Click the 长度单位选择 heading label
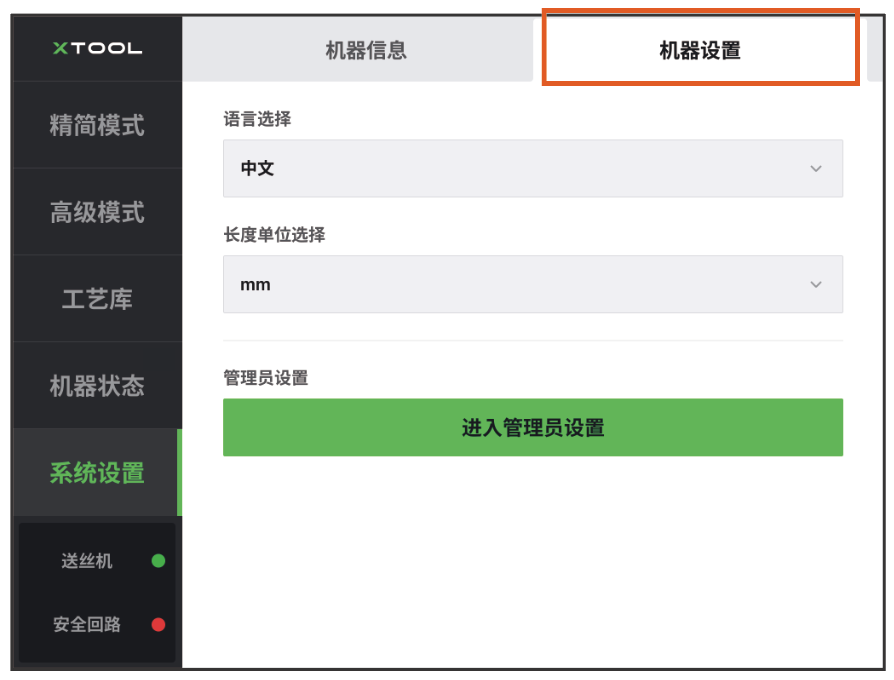This screenshot has height=680, width=894. click(274, 235)
